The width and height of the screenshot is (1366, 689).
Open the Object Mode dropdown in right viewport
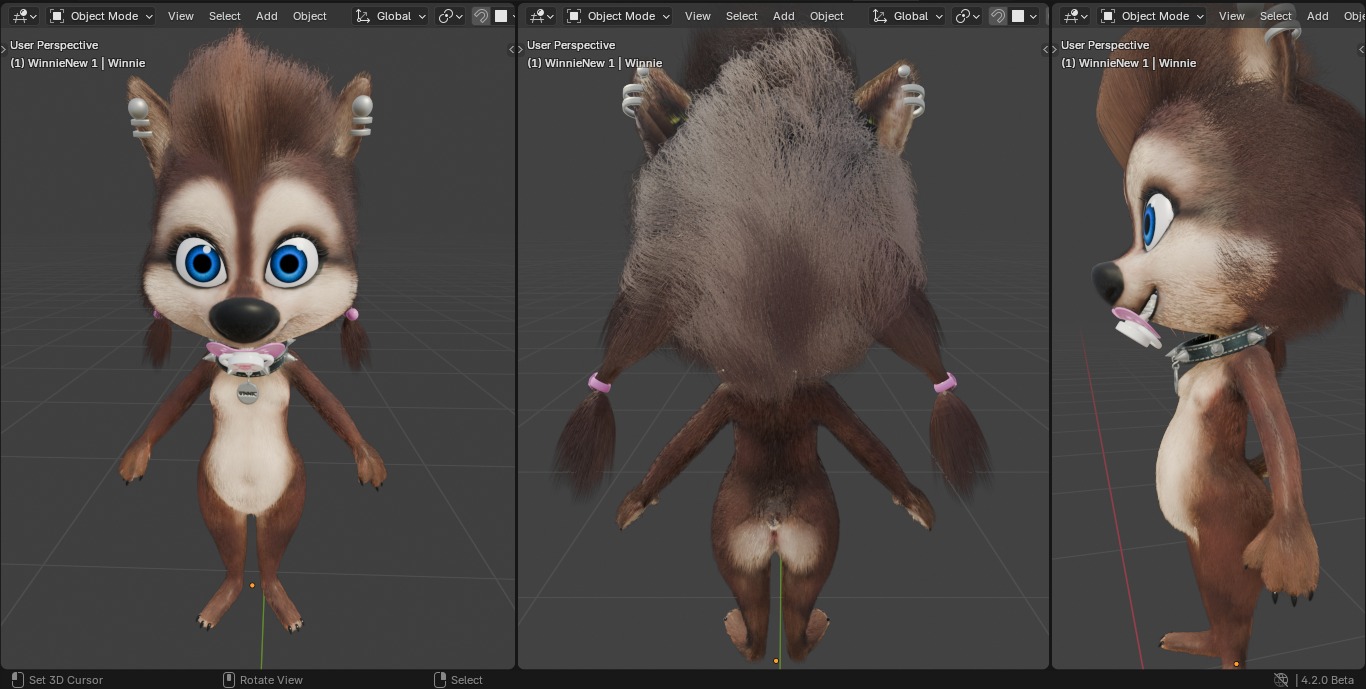(x=1152, y=16)
